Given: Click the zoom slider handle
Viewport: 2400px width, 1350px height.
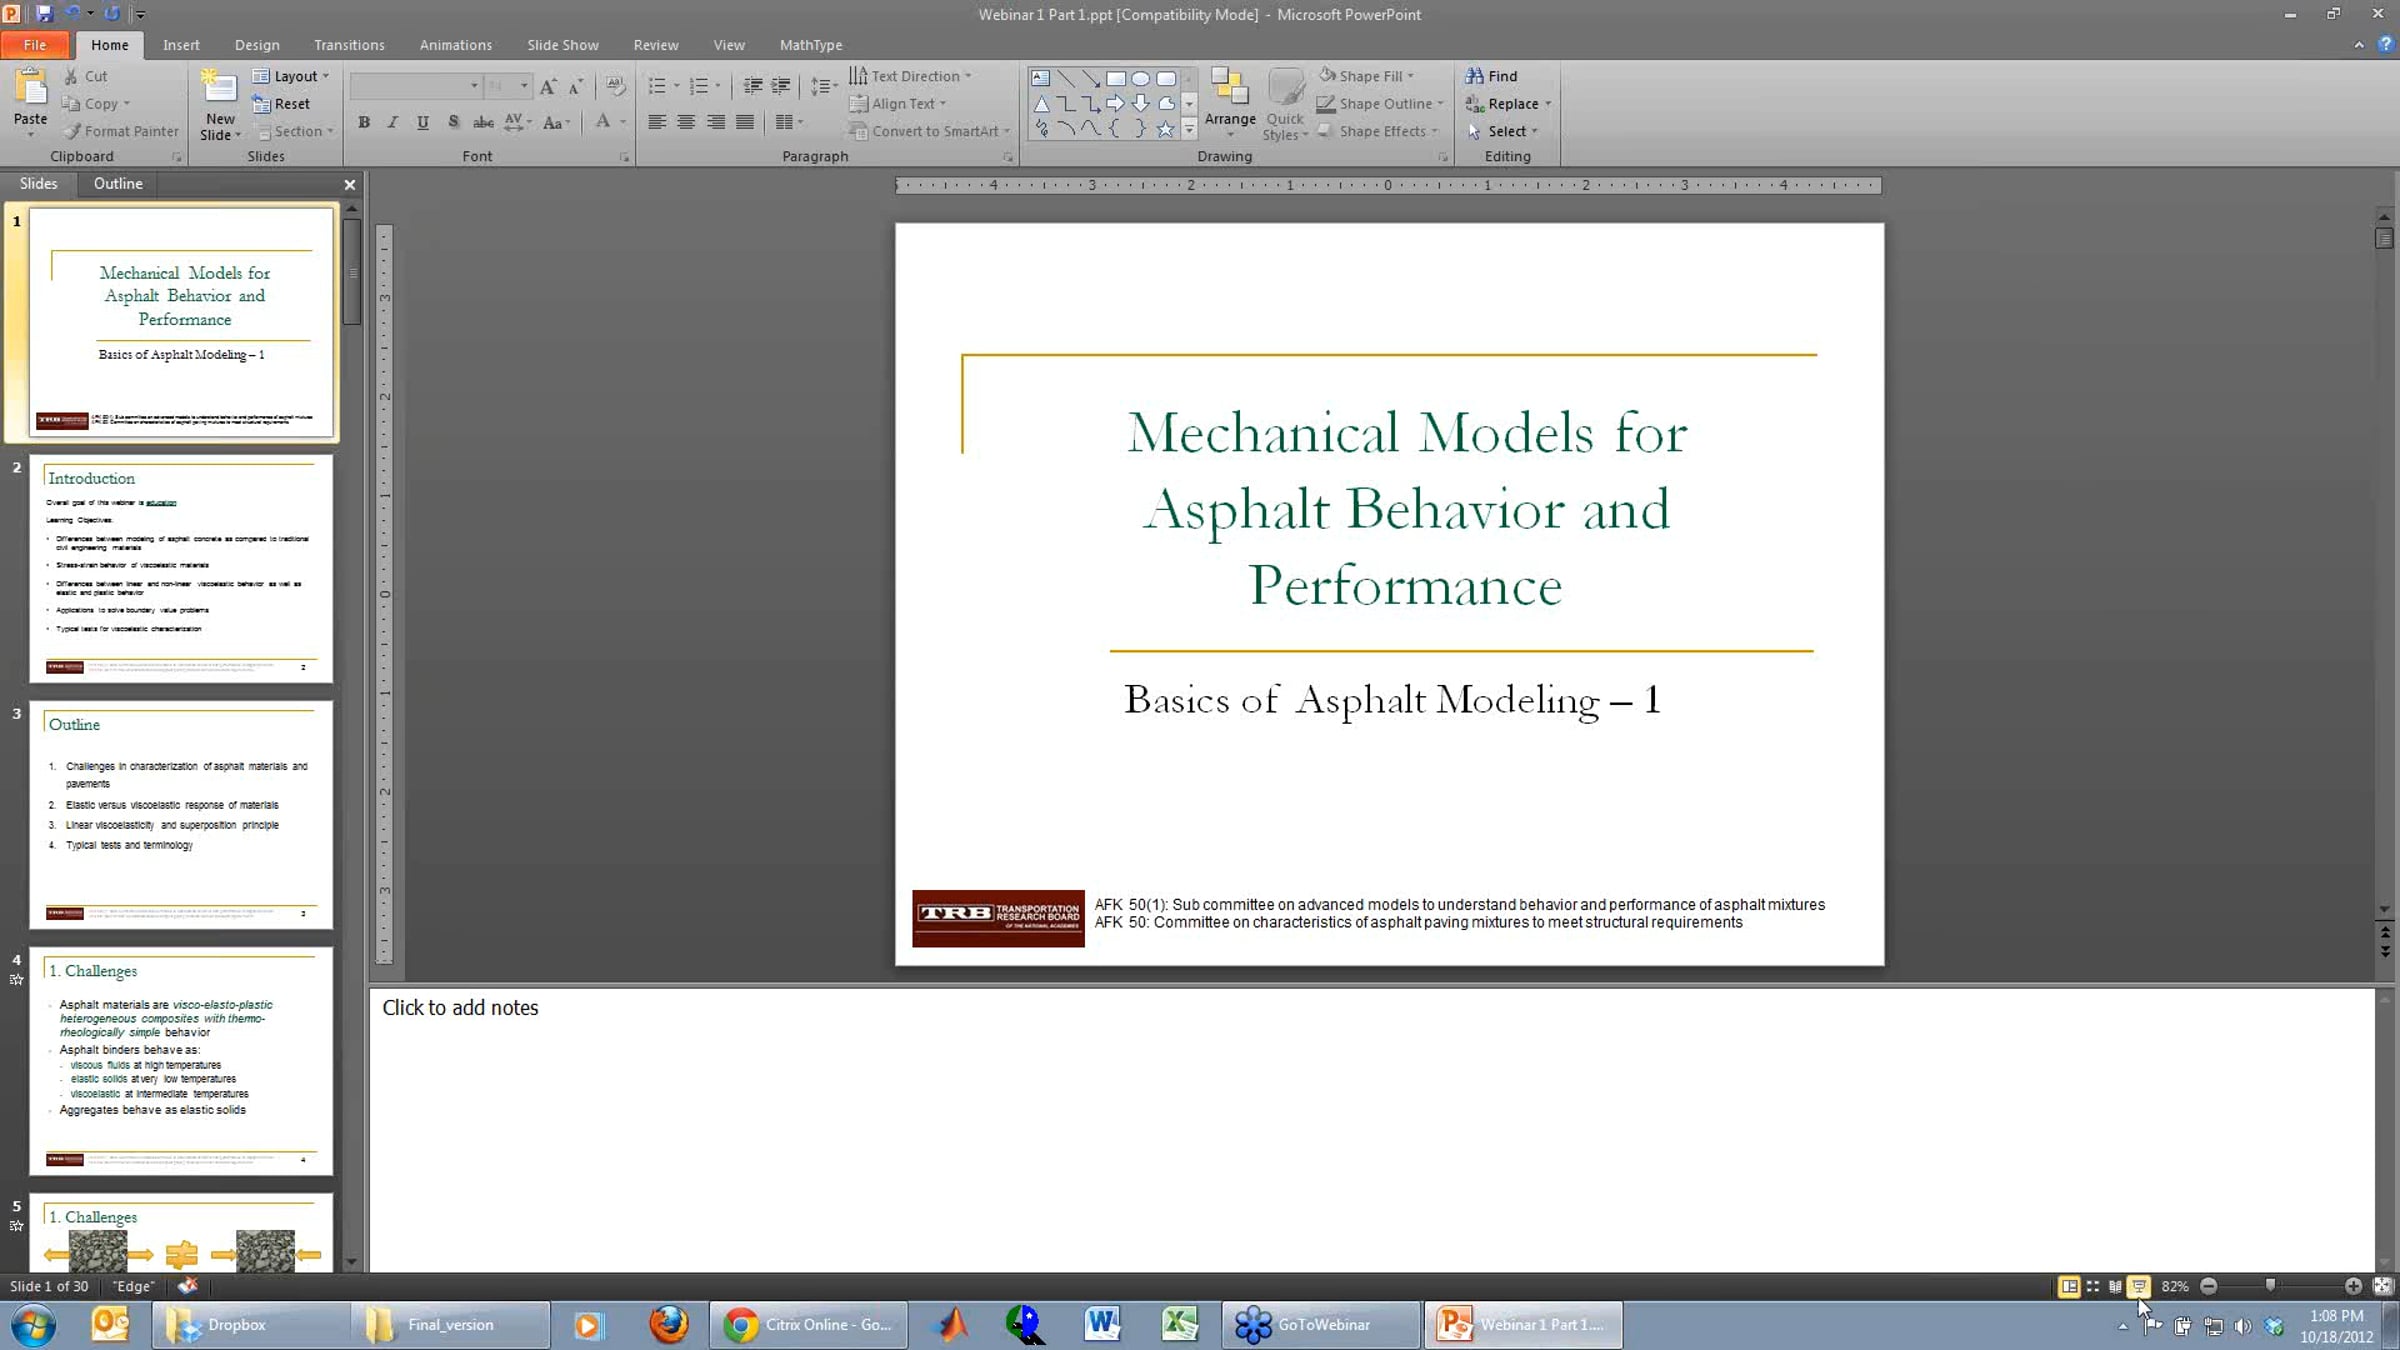Looking at the screenshot, I should (x=2270, y=1286).
